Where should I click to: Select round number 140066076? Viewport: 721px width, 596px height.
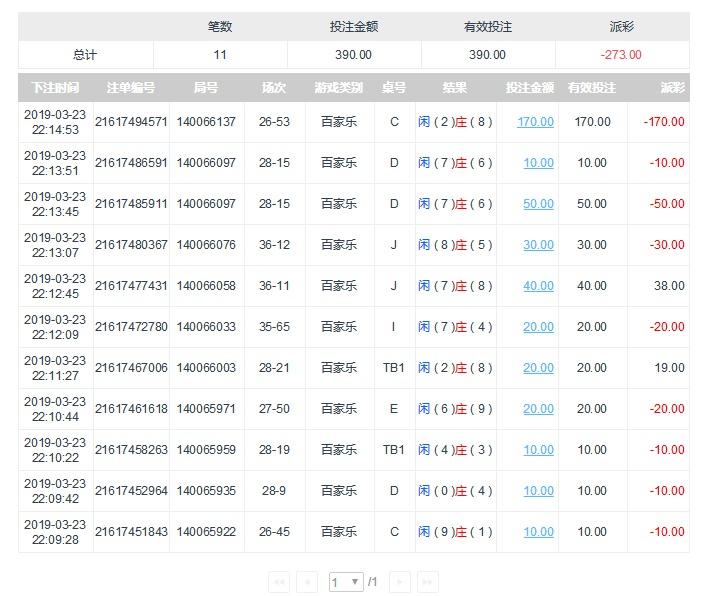click(x=206, y=245)
